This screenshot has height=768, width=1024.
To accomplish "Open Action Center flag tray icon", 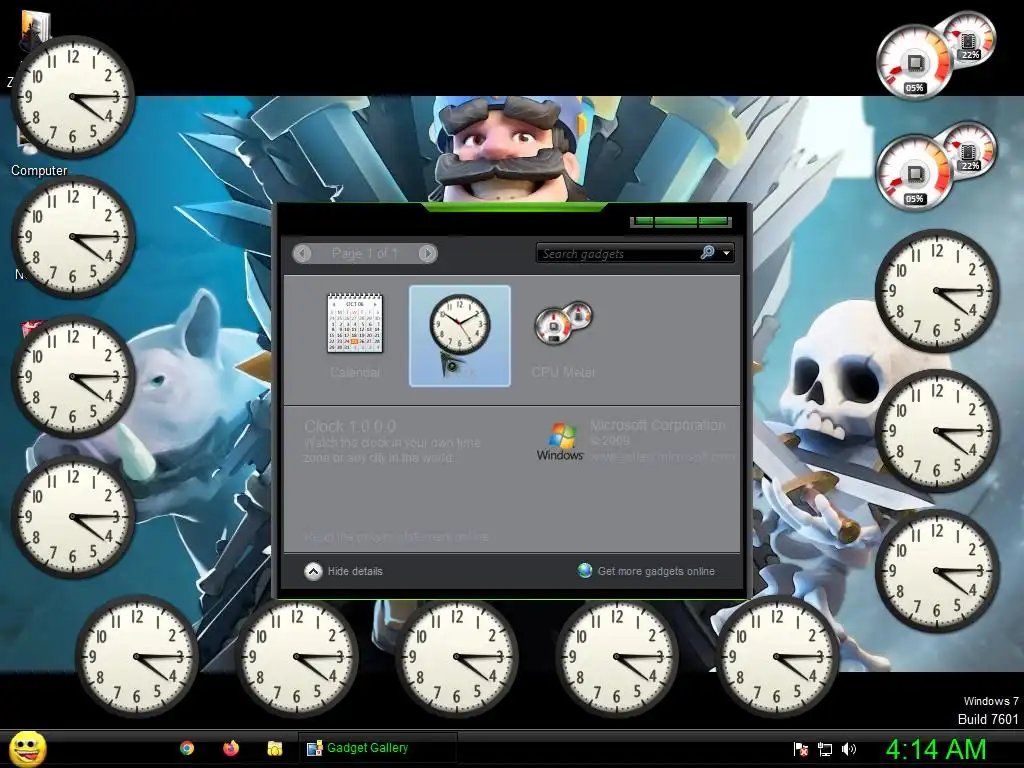I will [x=801, y=749].
